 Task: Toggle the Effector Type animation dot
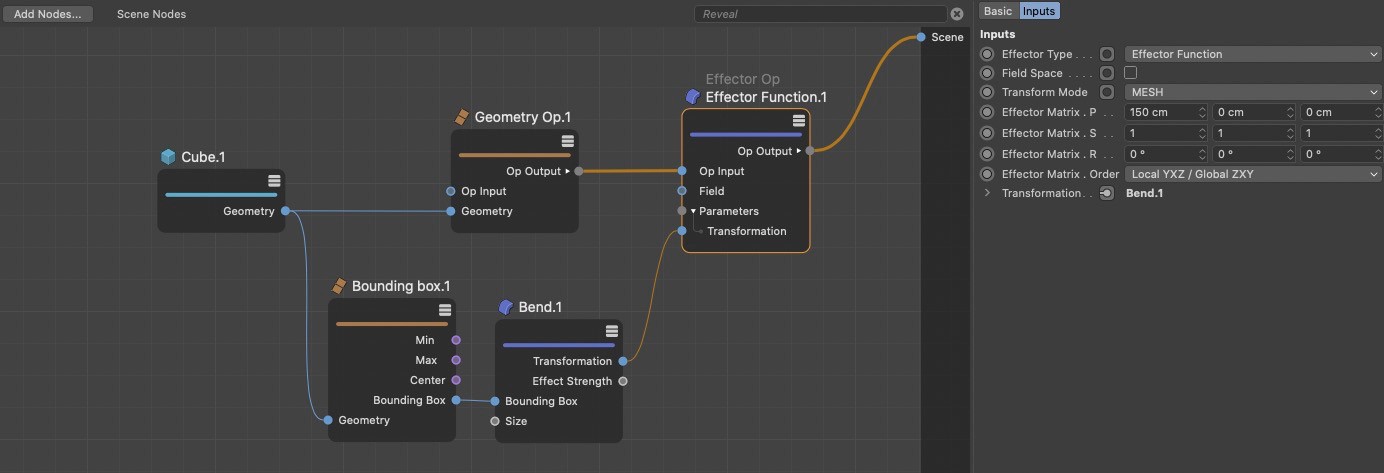pos(988,54)
